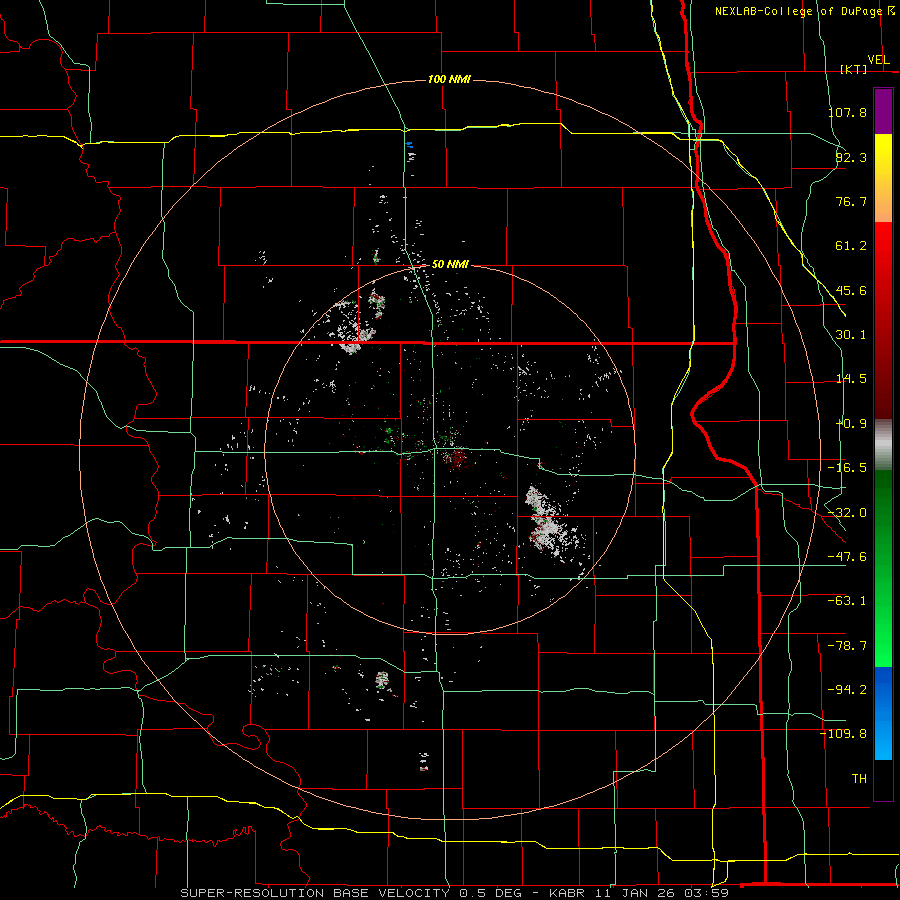Screen dimensions: 900x900
Task: Select the -16.5 scale value
Action: tap(847, 468)
